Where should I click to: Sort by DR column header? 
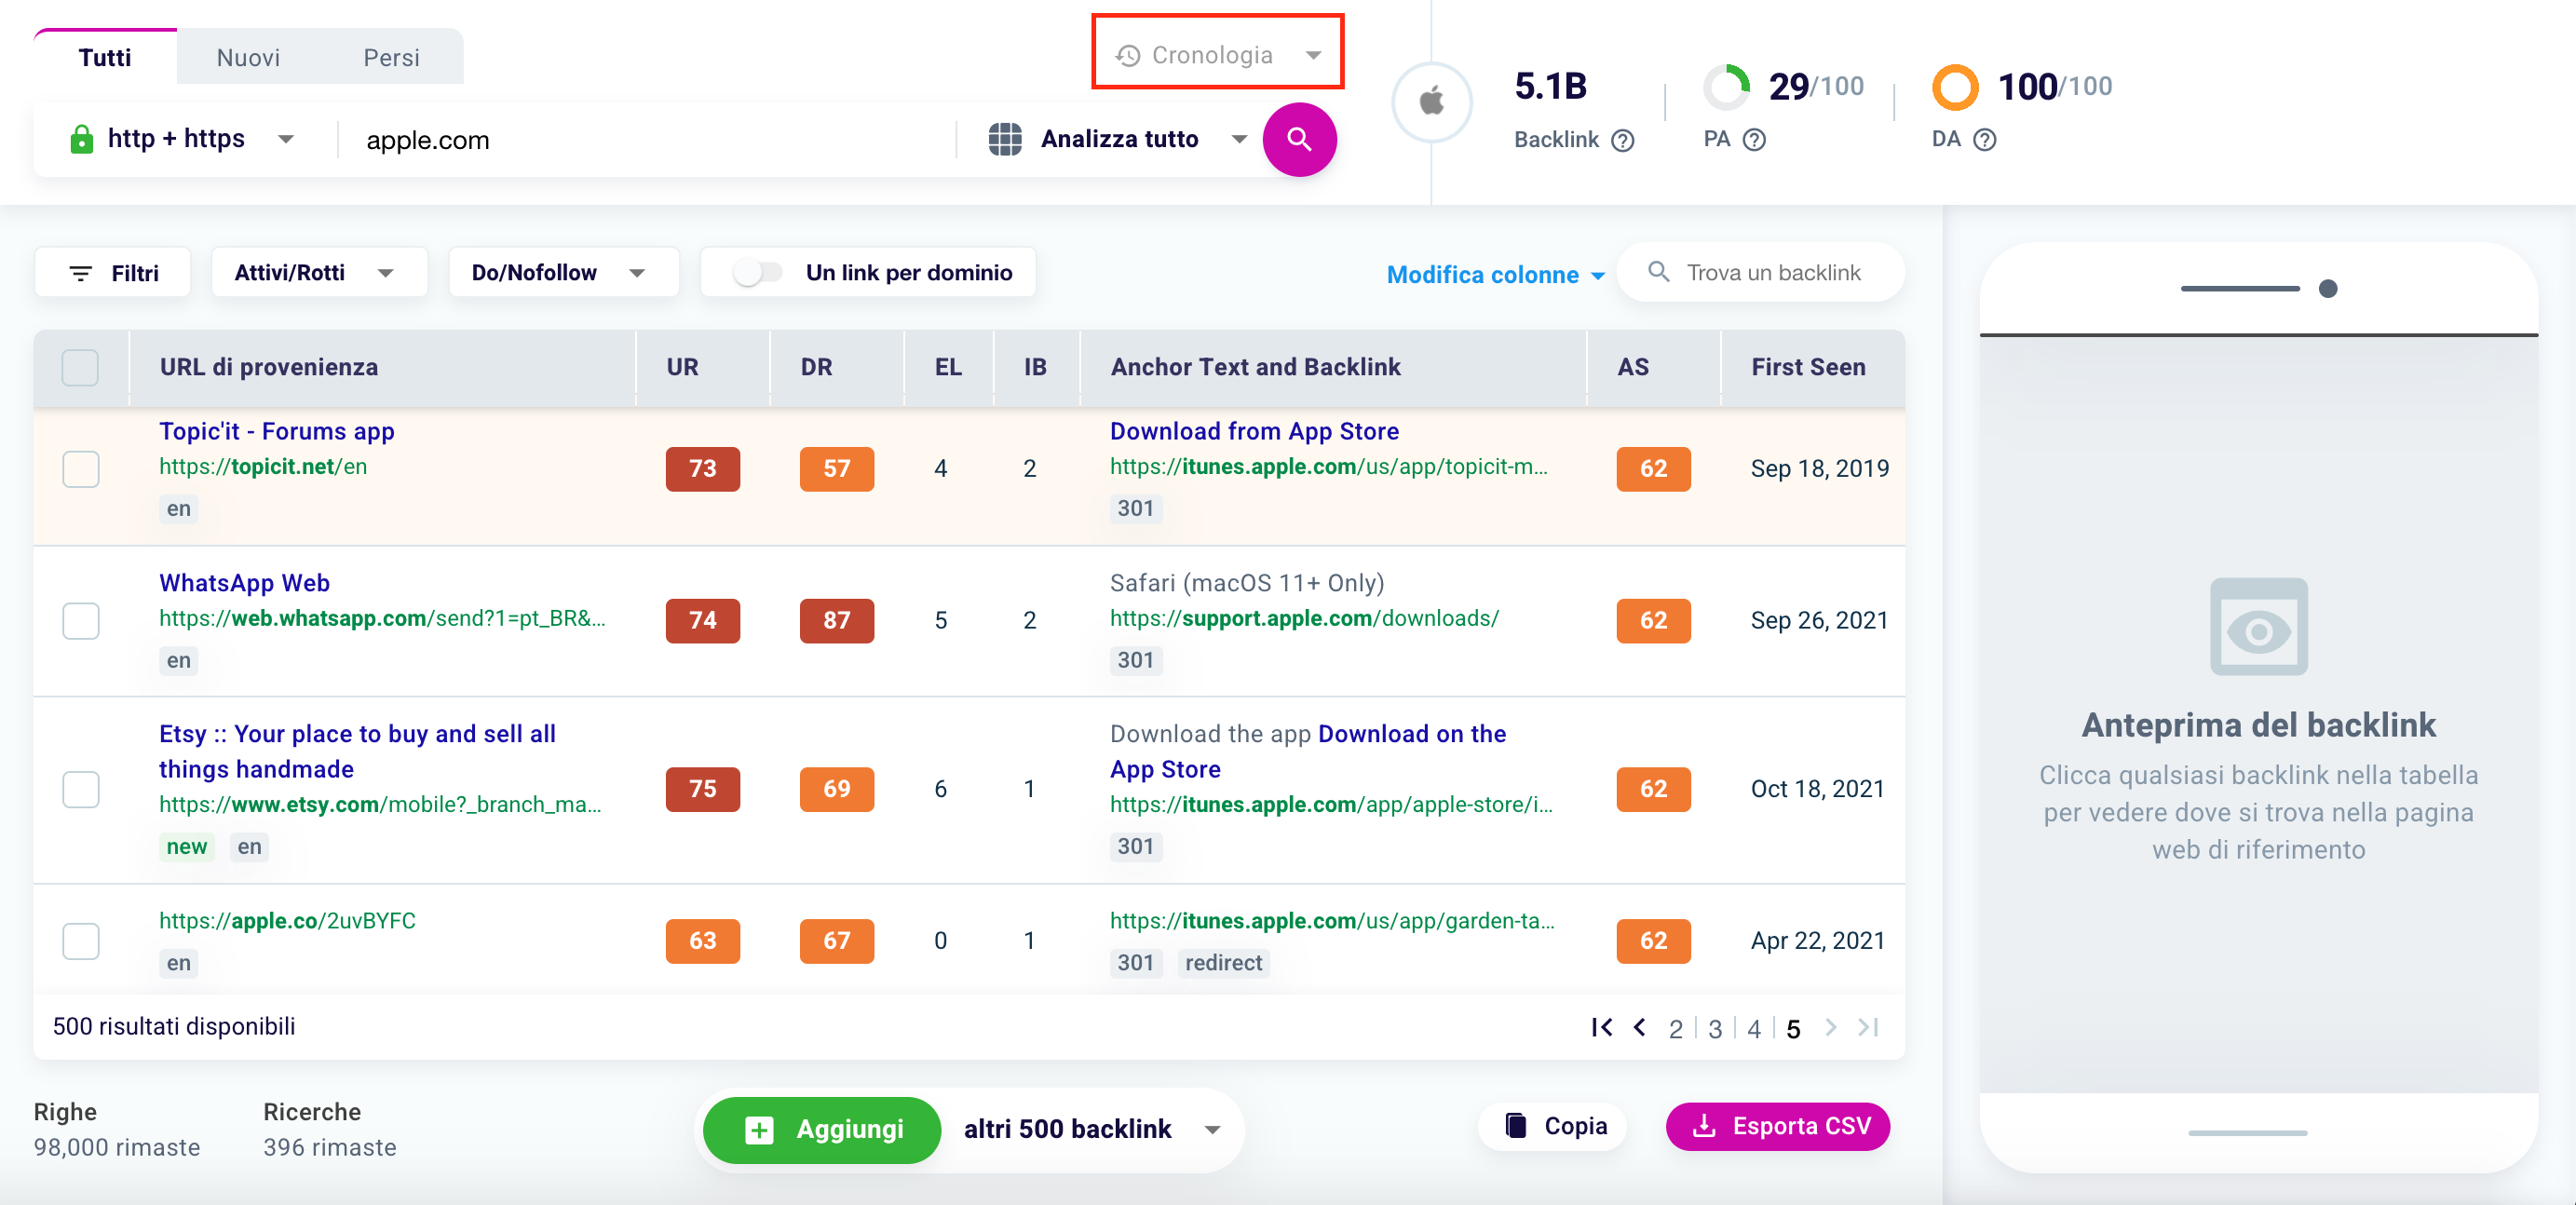[x=816, y=367]
